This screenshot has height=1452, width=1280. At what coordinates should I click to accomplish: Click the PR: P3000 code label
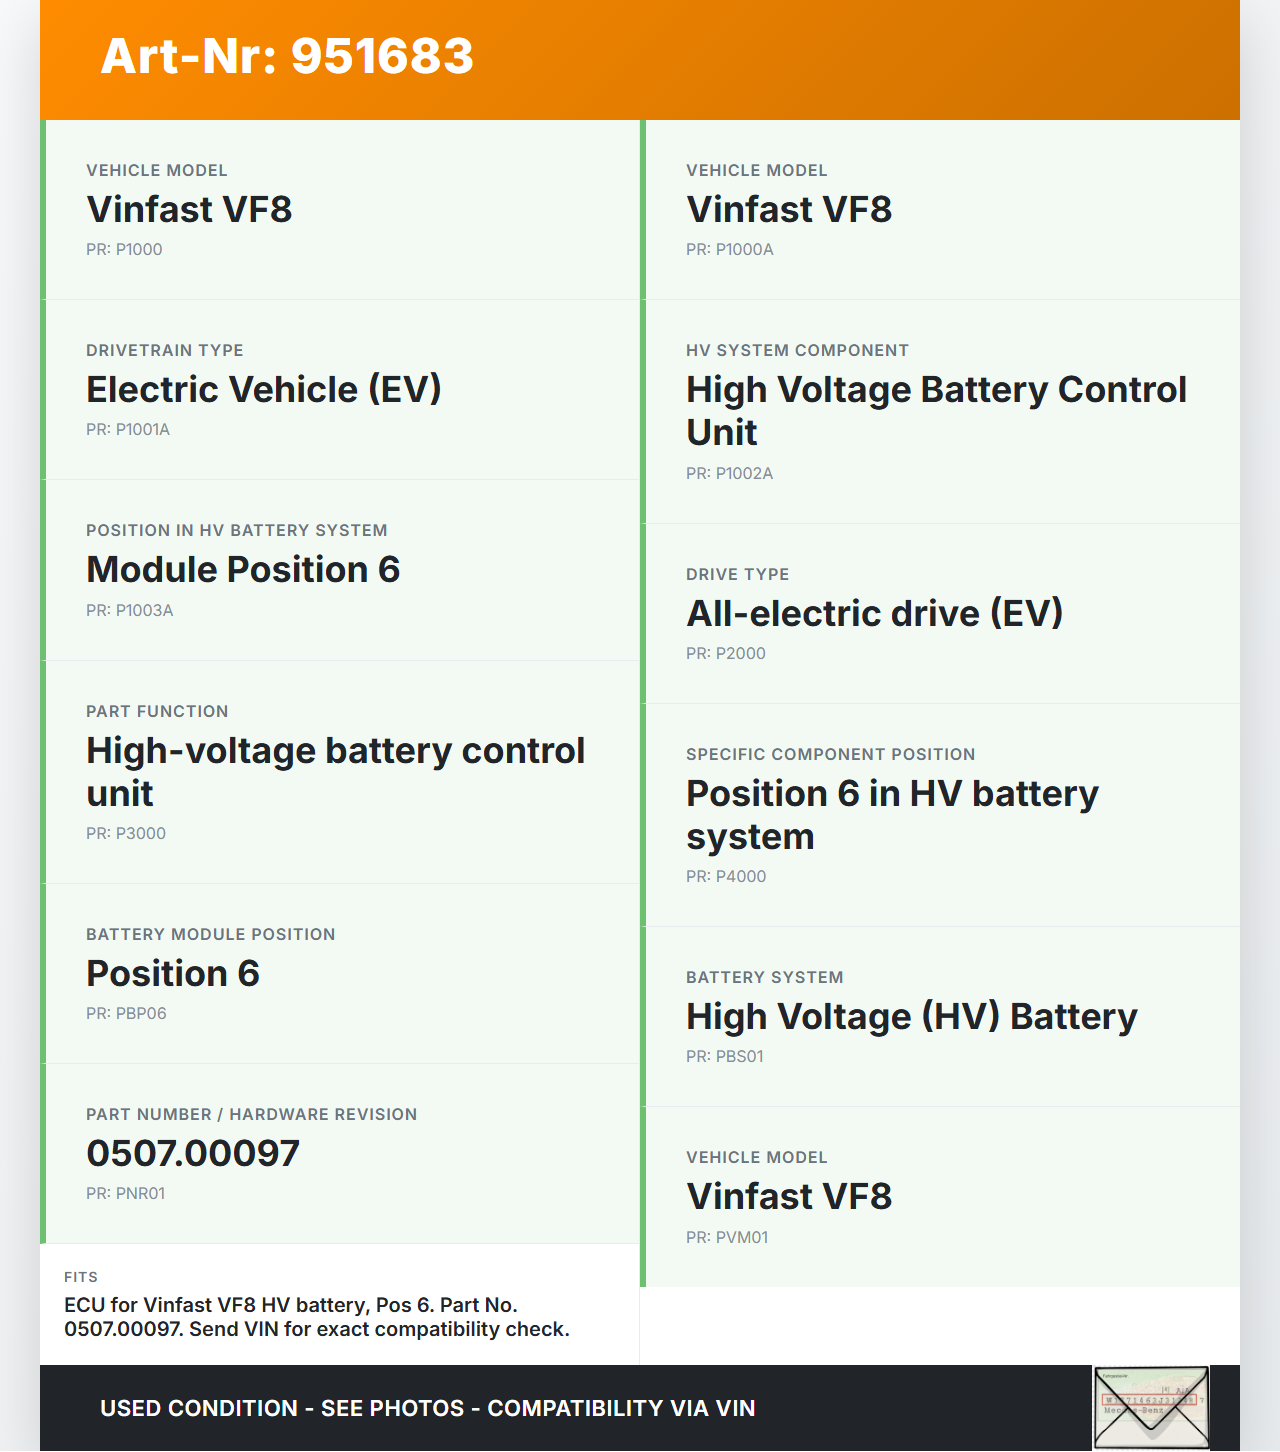[x=126, y=833]
